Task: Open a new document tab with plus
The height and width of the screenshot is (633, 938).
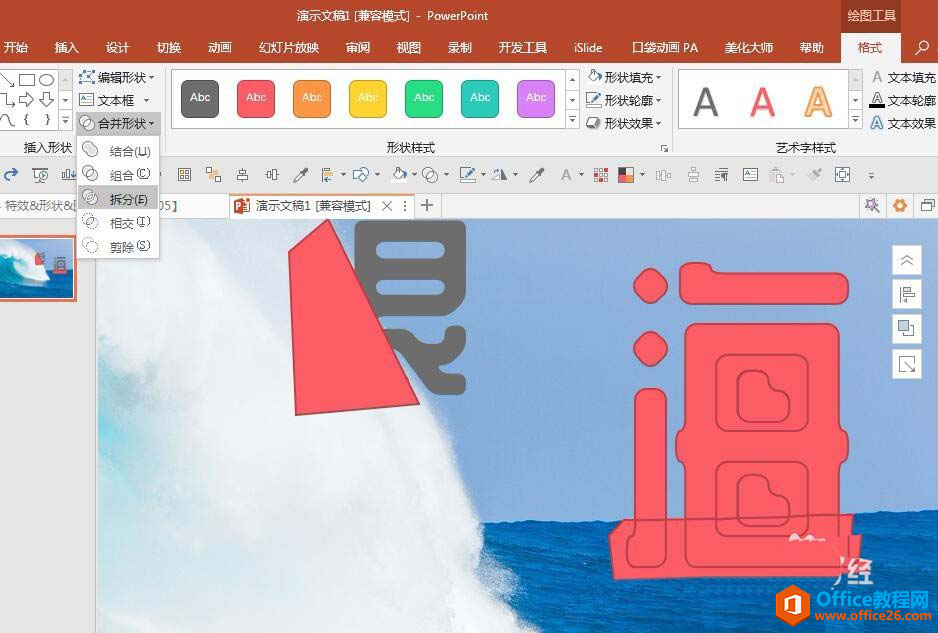Action: (x=427, y=205)
